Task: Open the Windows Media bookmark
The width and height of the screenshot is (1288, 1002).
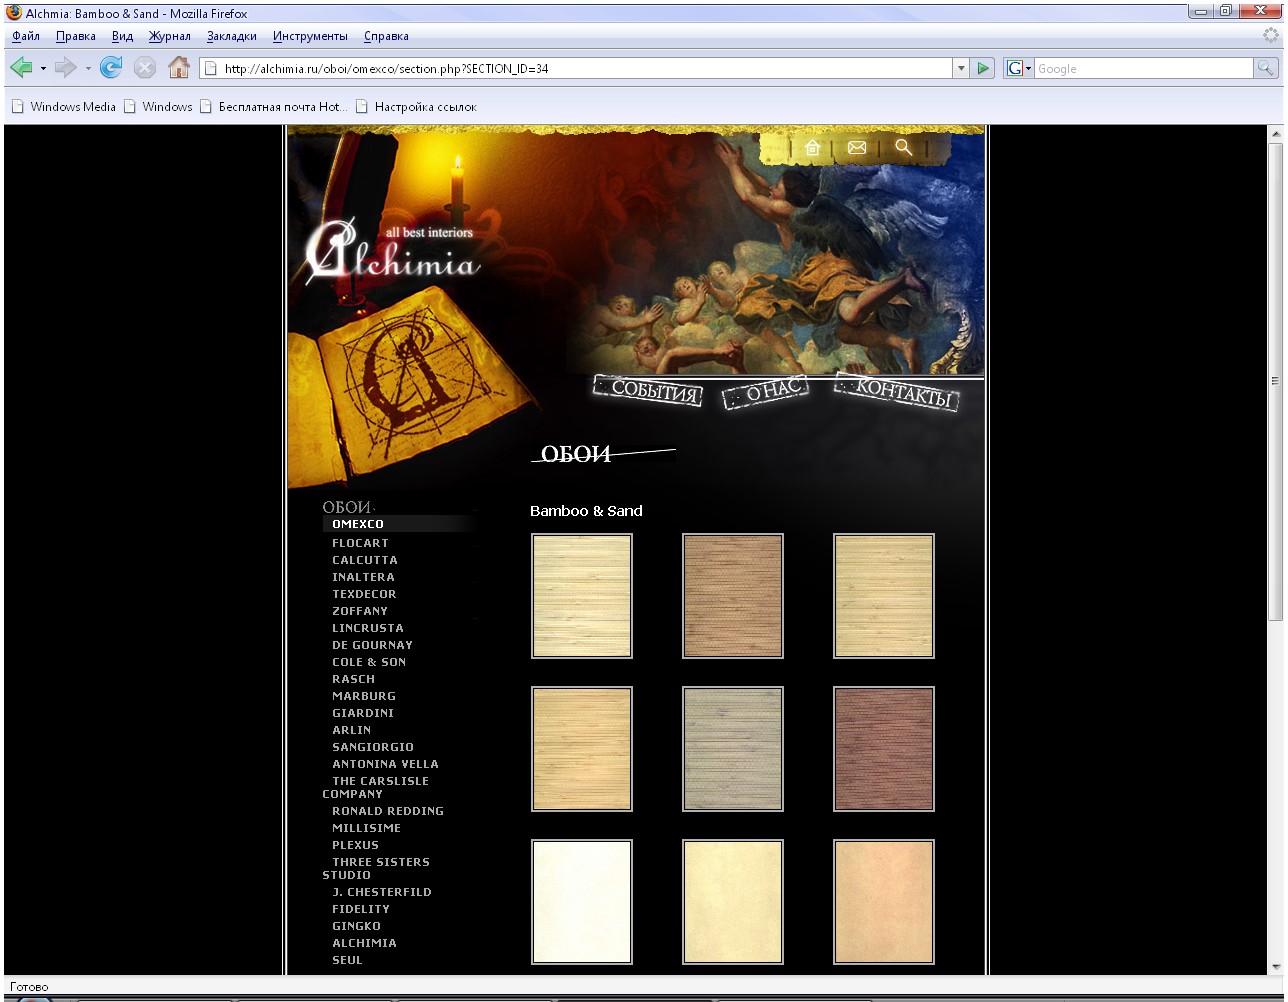Action: pos(64,107)
